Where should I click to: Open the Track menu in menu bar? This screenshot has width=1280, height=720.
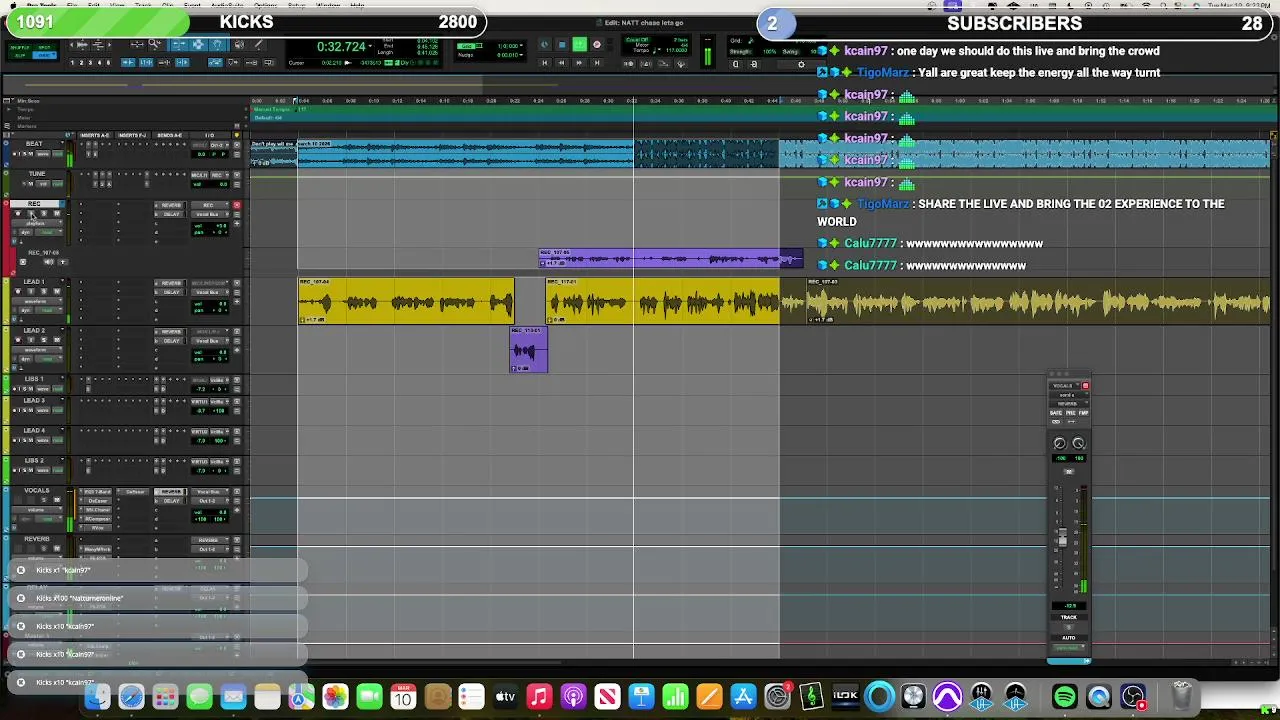coord(143,5)
